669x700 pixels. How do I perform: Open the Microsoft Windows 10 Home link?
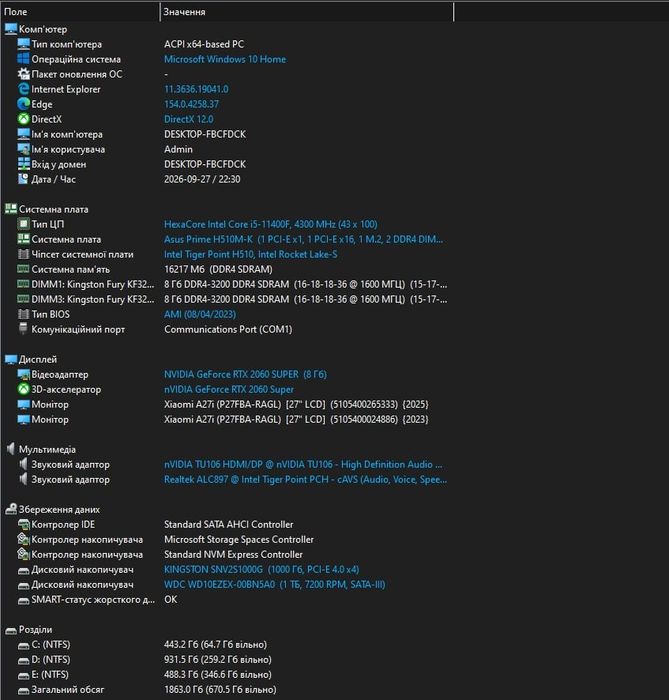(x=225, y=59)
